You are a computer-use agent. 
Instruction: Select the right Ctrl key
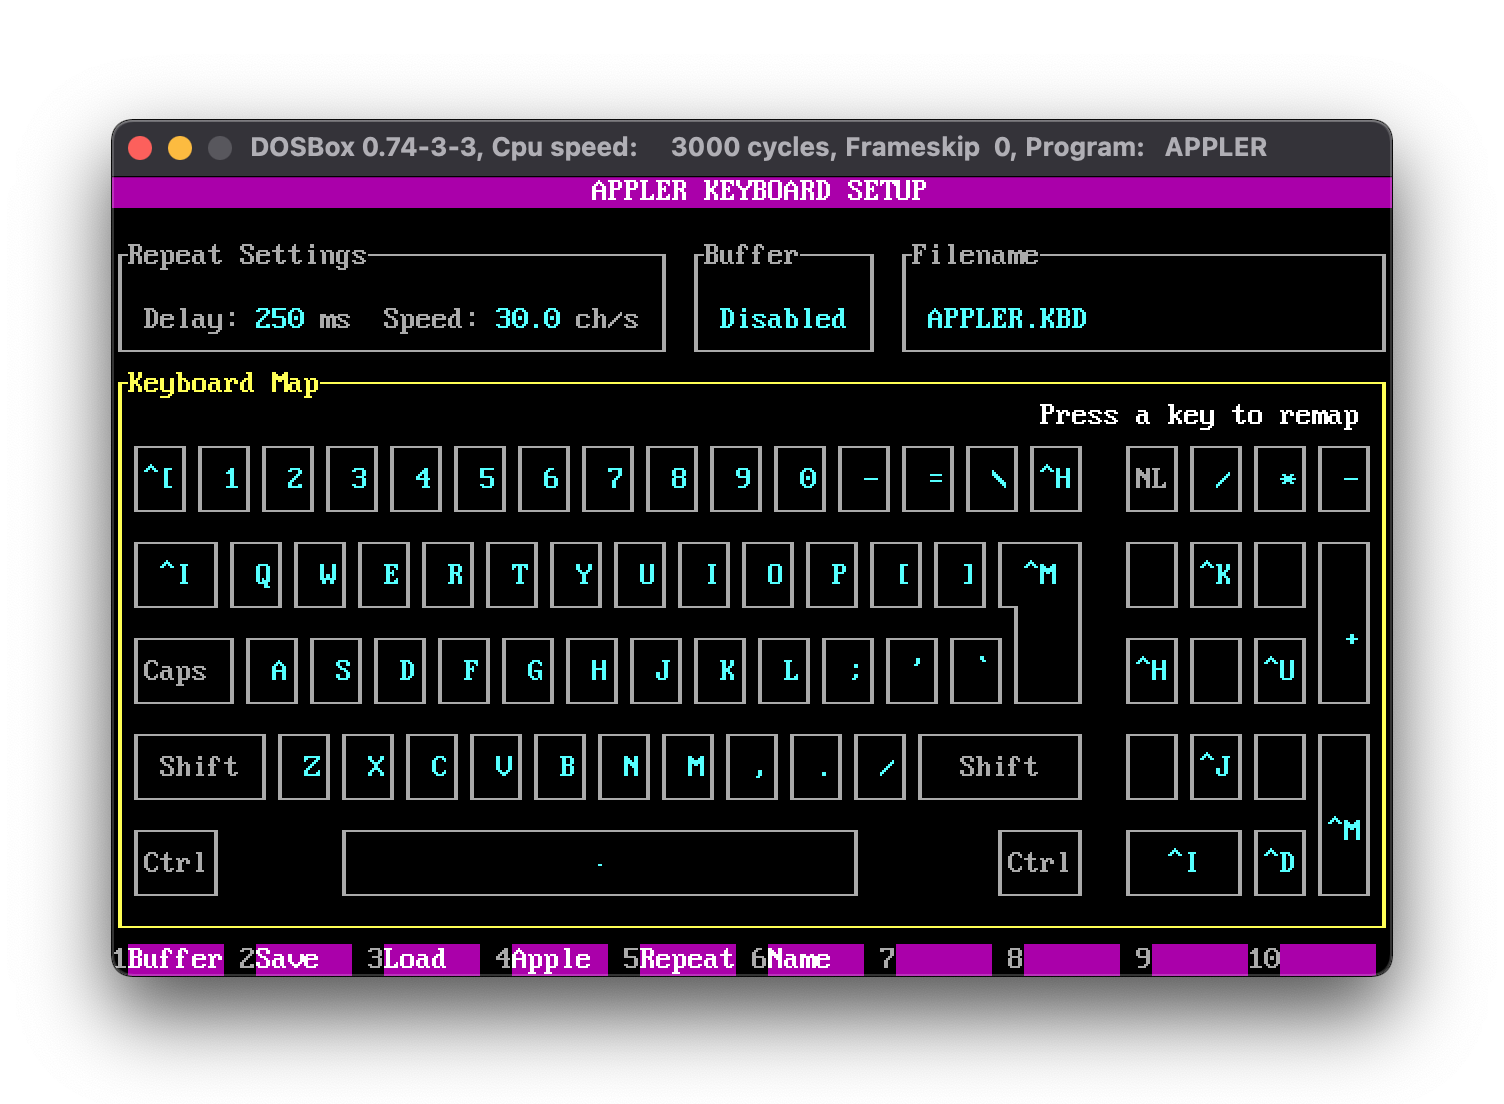(1040, 863)
